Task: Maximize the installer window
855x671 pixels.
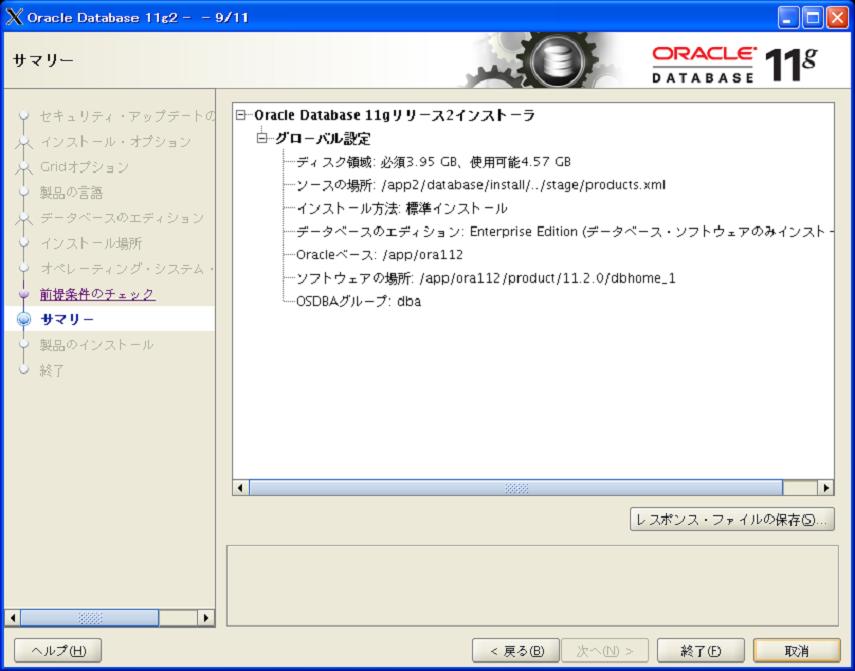Action: [x=812, y=17]
